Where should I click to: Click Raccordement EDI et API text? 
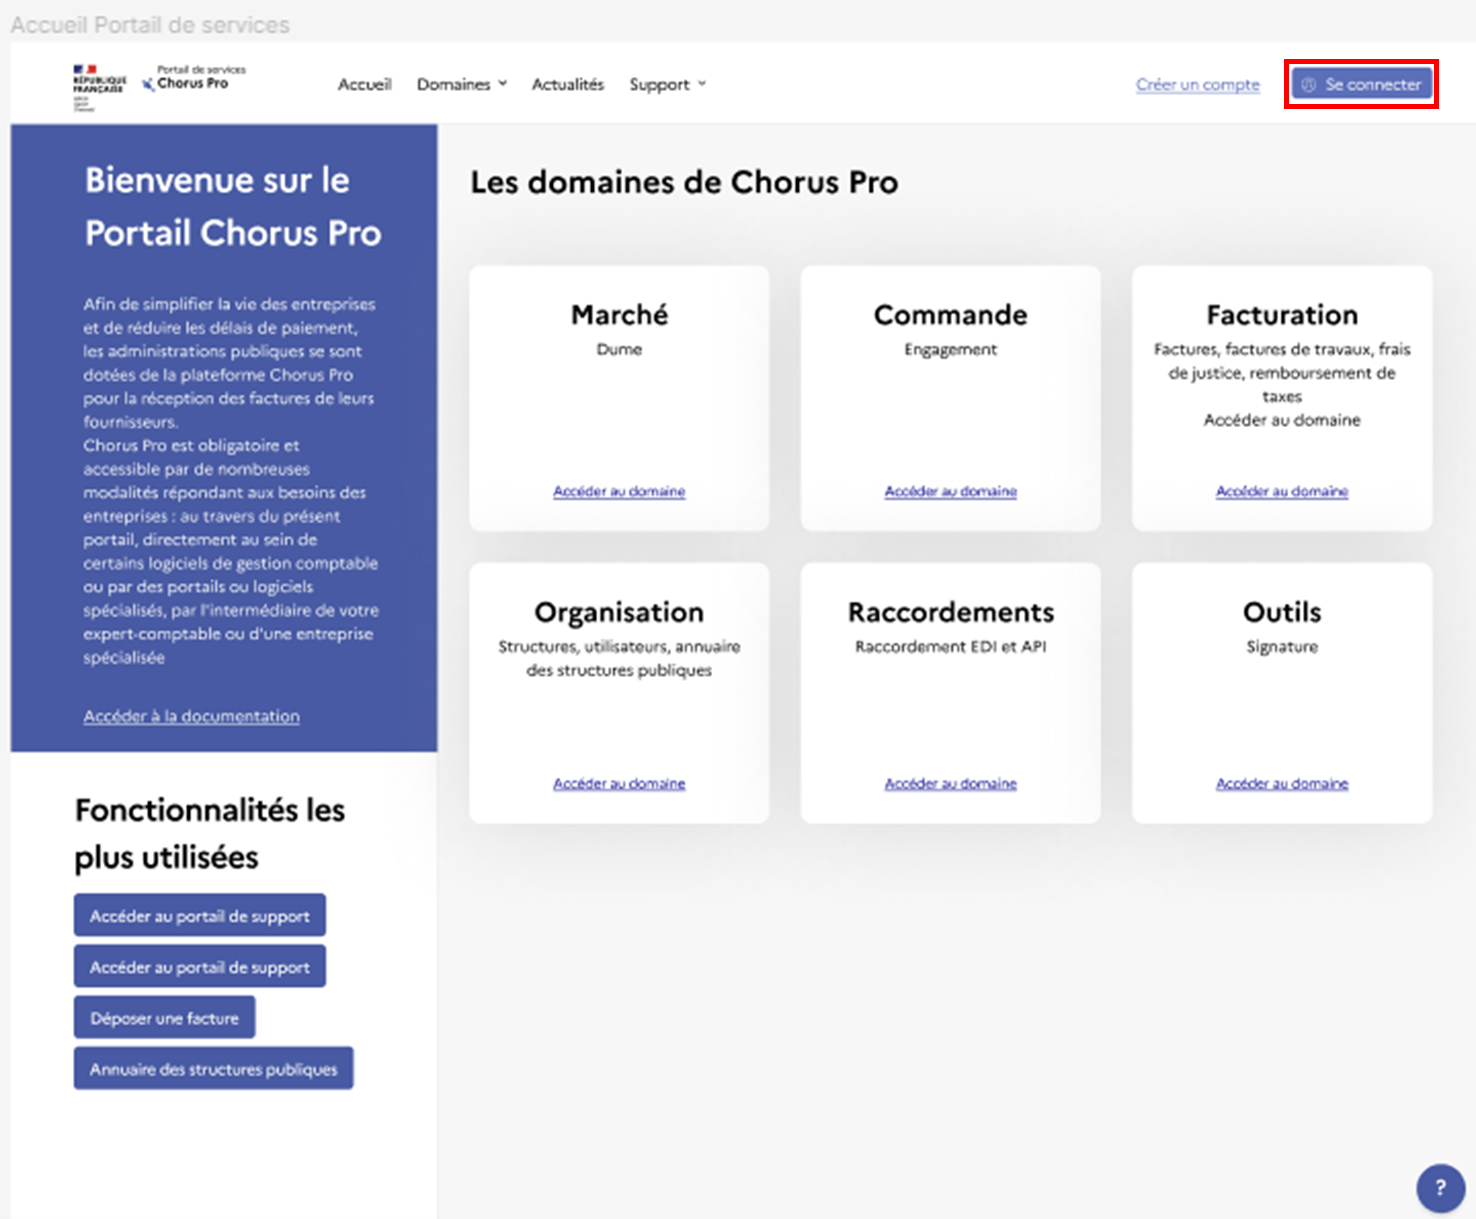point(951,646)
